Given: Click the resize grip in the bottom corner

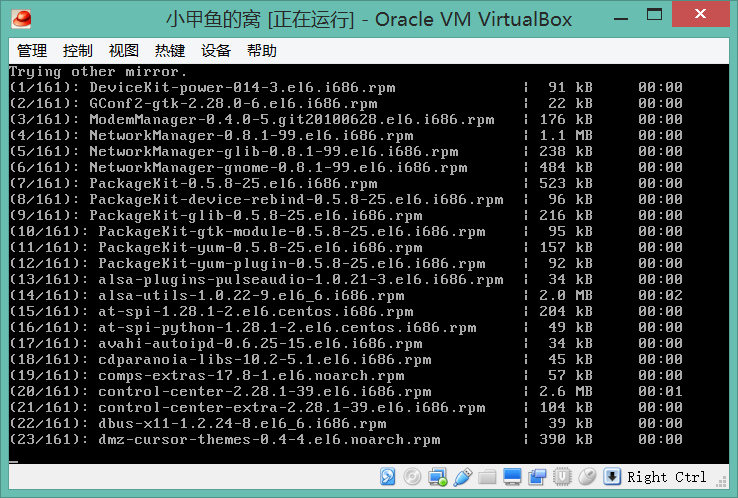Looking at the screenshot, I should click(725, 486).
